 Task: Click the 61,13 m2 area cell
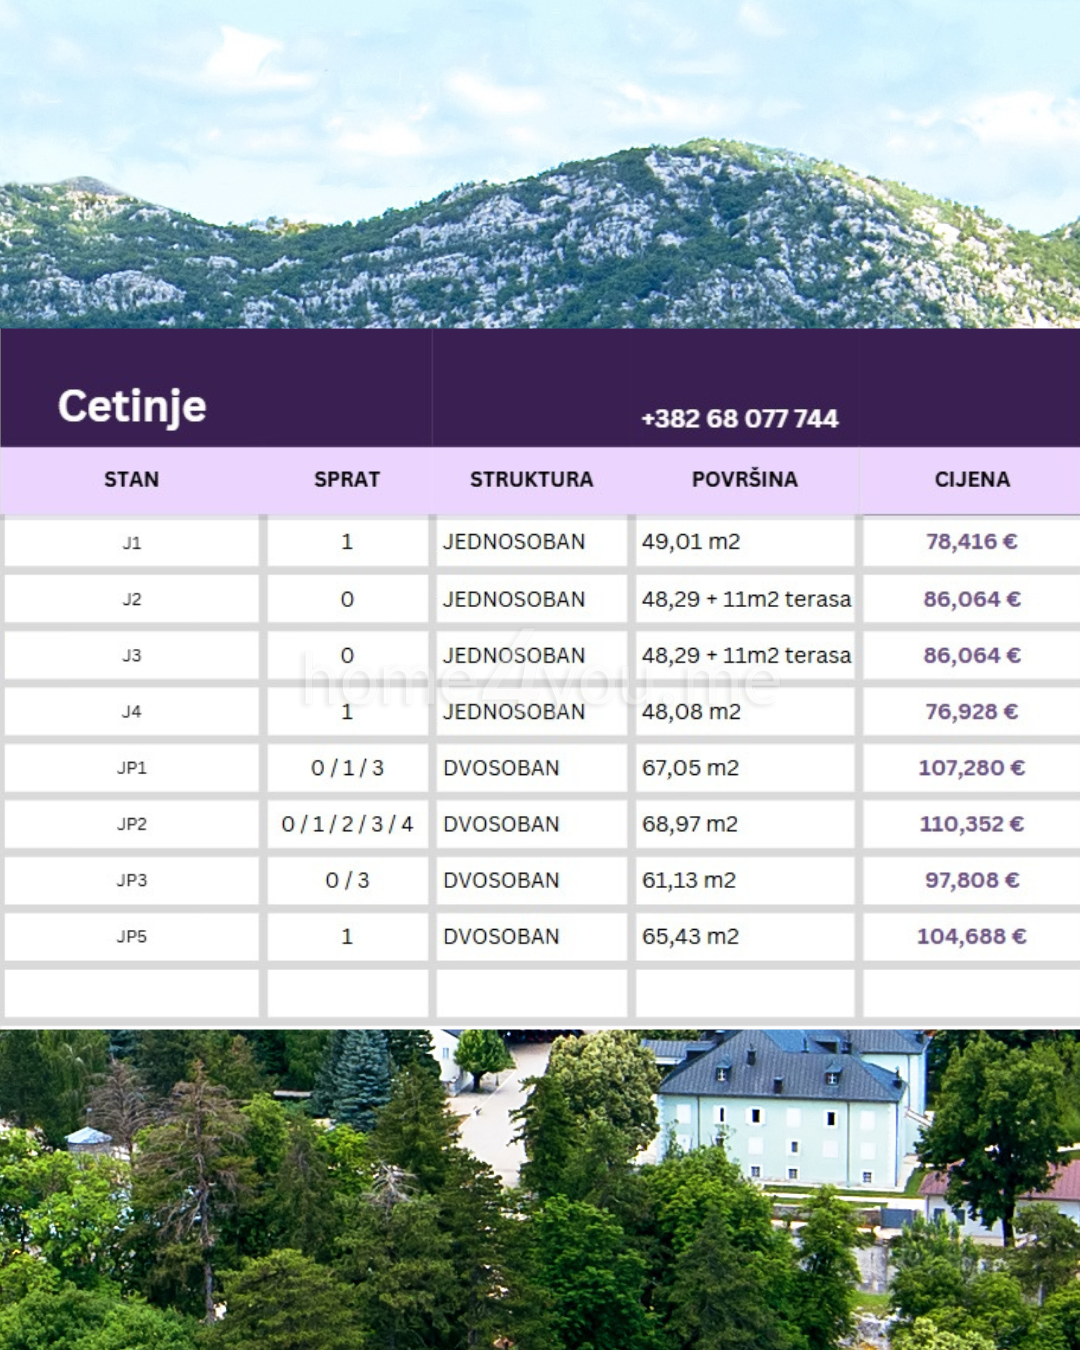coord(689,880)
